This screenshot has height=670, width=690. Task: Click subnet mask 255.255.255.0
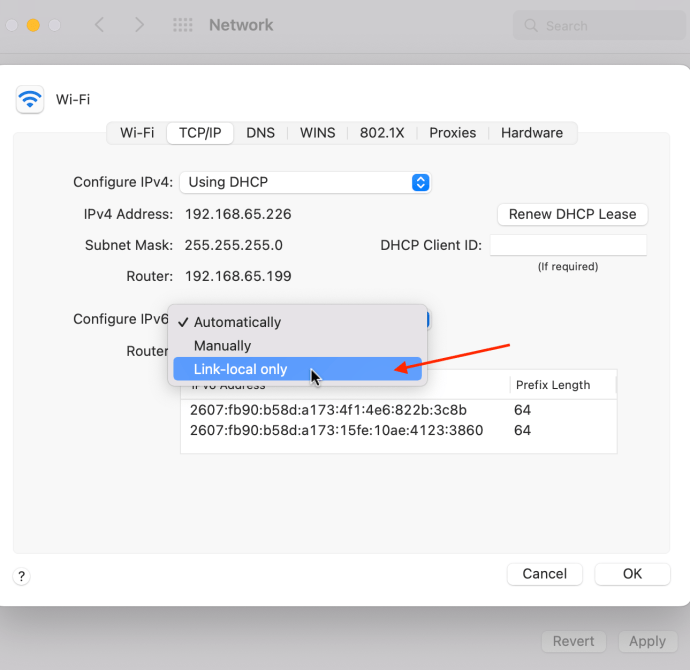click(x=234, y=245)
